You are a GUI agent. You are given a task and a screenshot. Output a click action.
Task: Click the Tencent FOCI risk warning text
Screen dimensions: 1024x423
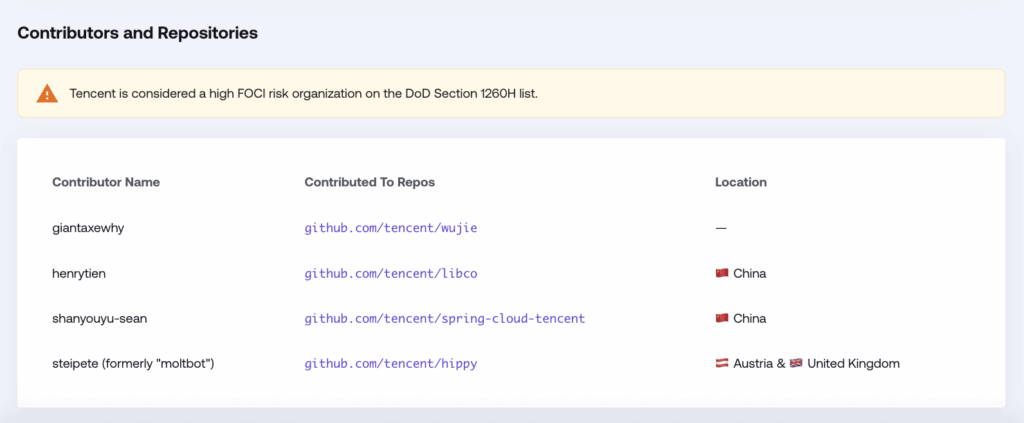304,93
